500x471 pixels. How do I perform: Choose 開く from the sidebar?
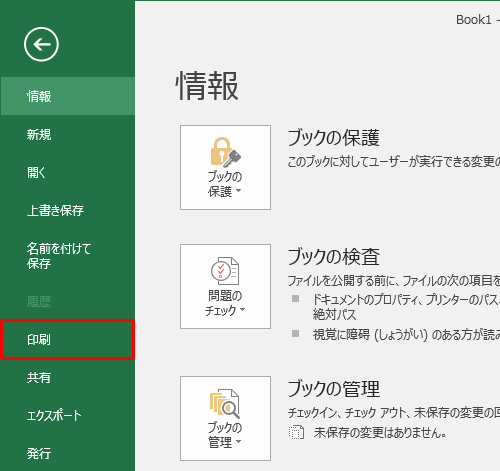pos(67,172)
